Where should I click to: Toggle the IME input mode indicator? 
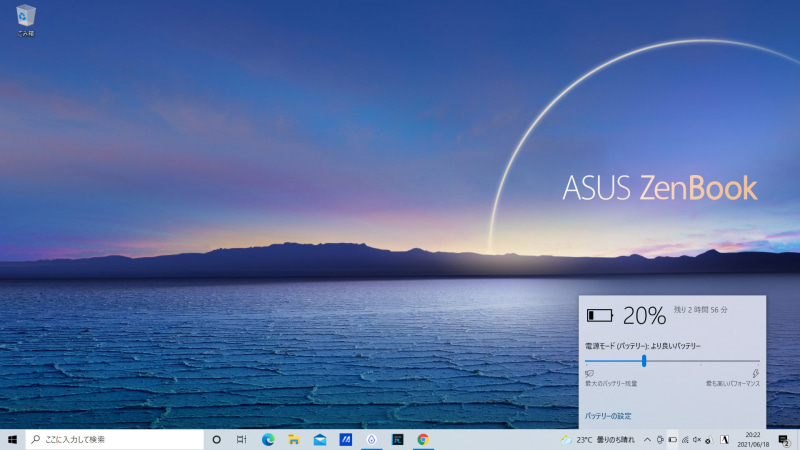click(724, 439)
